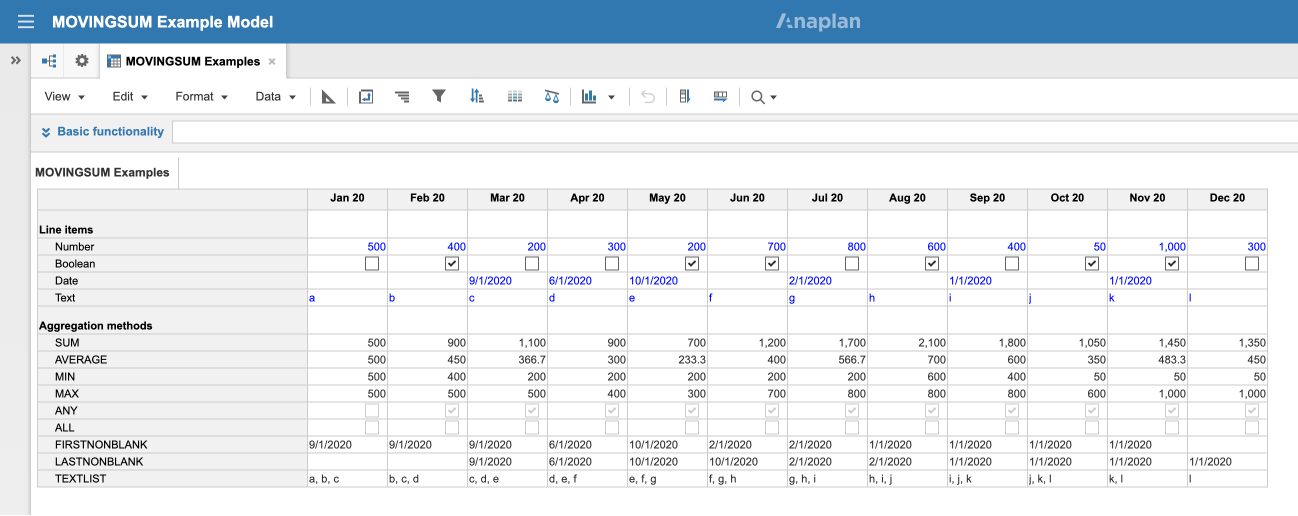Viewport: 1298px width, 516px height.
Task: Select the Jan 20 column header
Action: (x=347, y=198)
